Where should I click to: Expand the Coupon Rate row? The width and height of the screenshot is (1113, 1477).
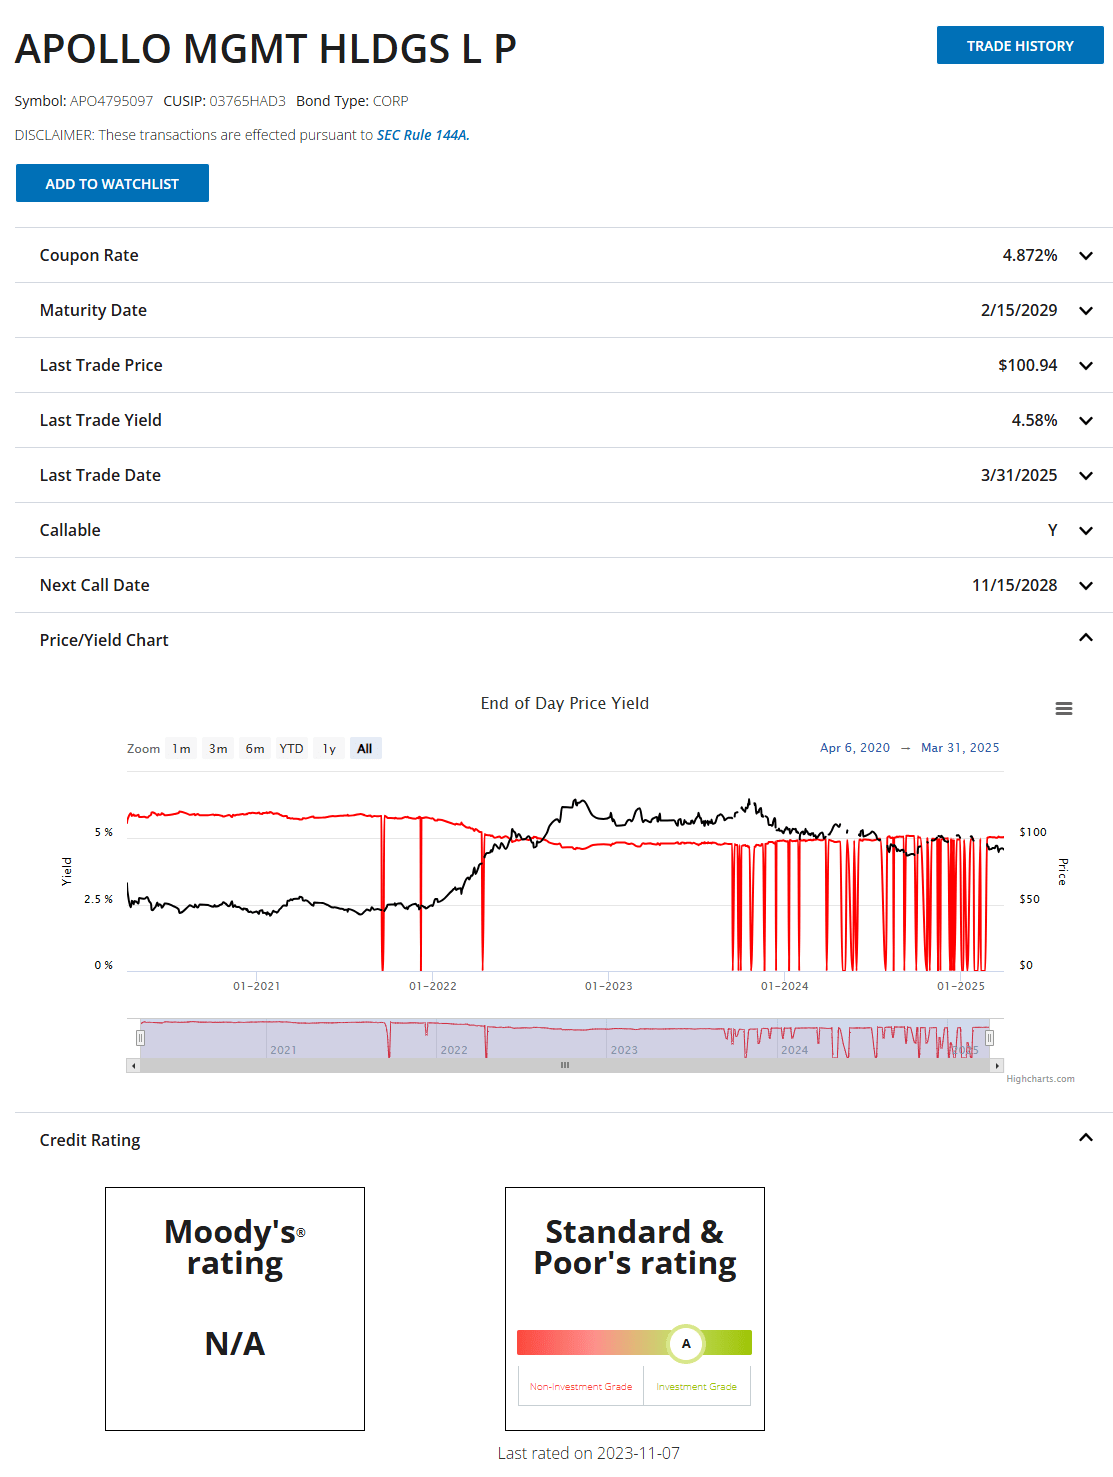pyautogui.click(x=1086, y=256)
